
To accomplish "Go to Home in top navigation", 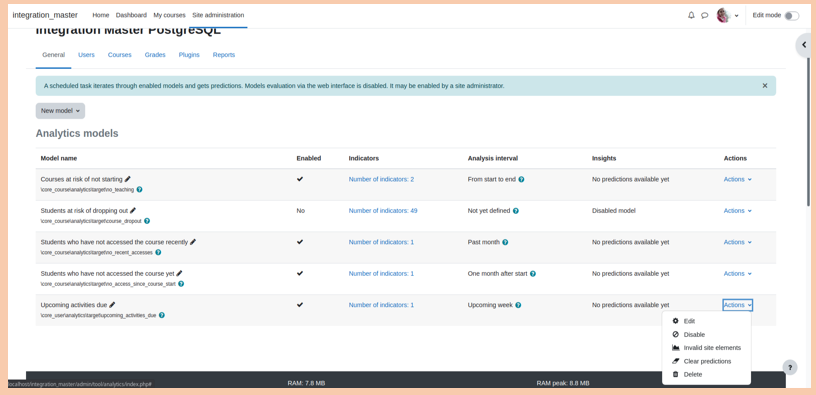I will tap(101, 15).
